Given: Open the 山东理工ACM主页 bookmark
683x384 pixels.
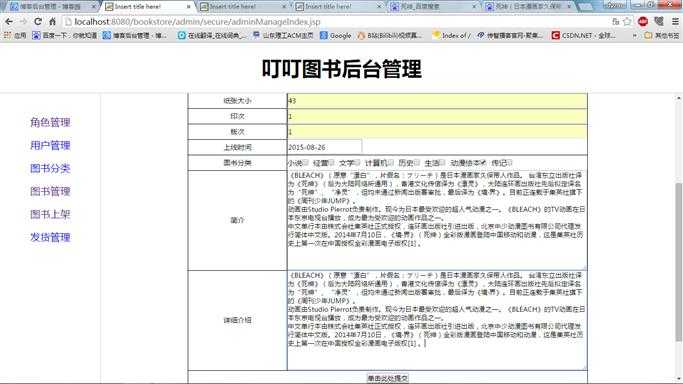Looking at the screenshot, I should click(283, 35).
